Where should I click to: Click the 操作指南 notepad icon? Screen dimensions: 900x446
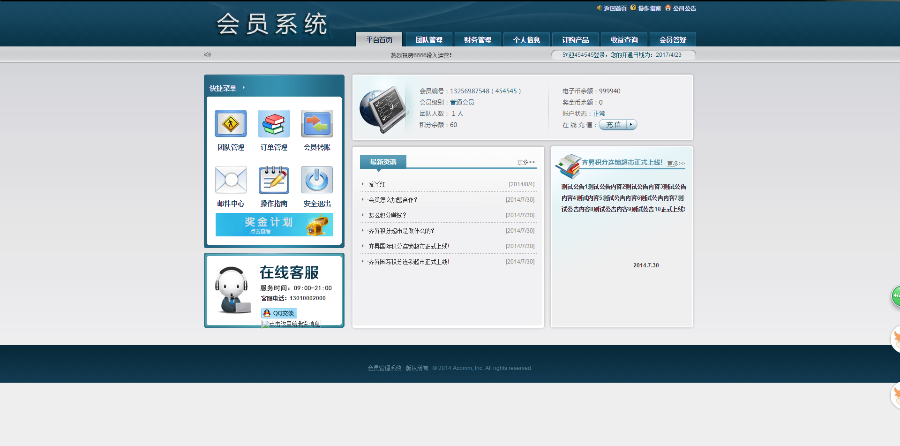click(273, 180)
